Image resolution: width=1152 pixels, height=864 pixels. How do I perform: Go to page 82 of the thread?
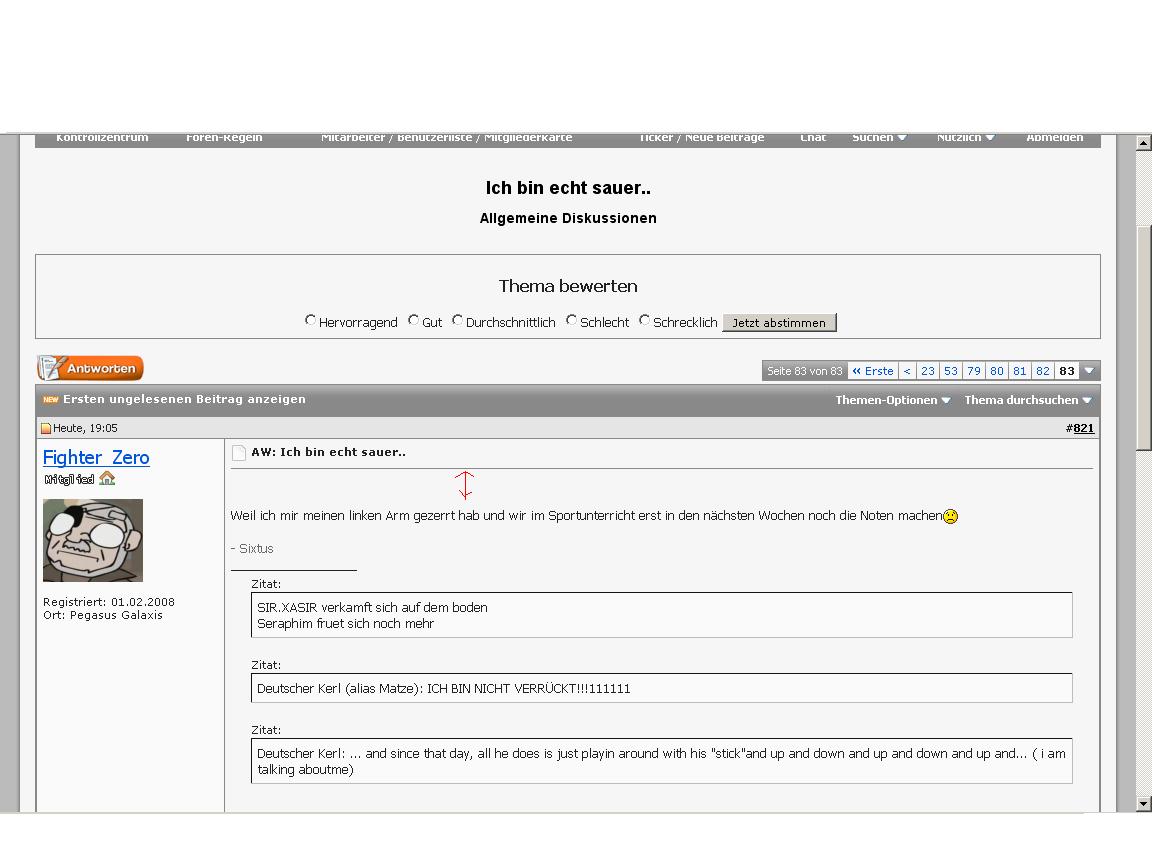(x=1042, y=371)
